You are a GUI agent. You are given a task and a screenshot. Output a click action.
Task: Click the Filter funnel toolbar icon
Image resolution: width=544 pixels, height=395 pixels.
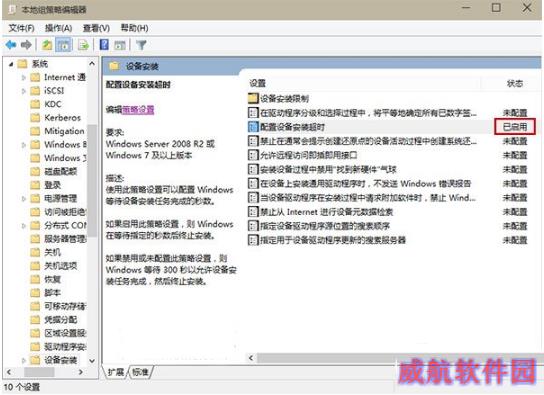pyautogui.click(x=141, y=45)
